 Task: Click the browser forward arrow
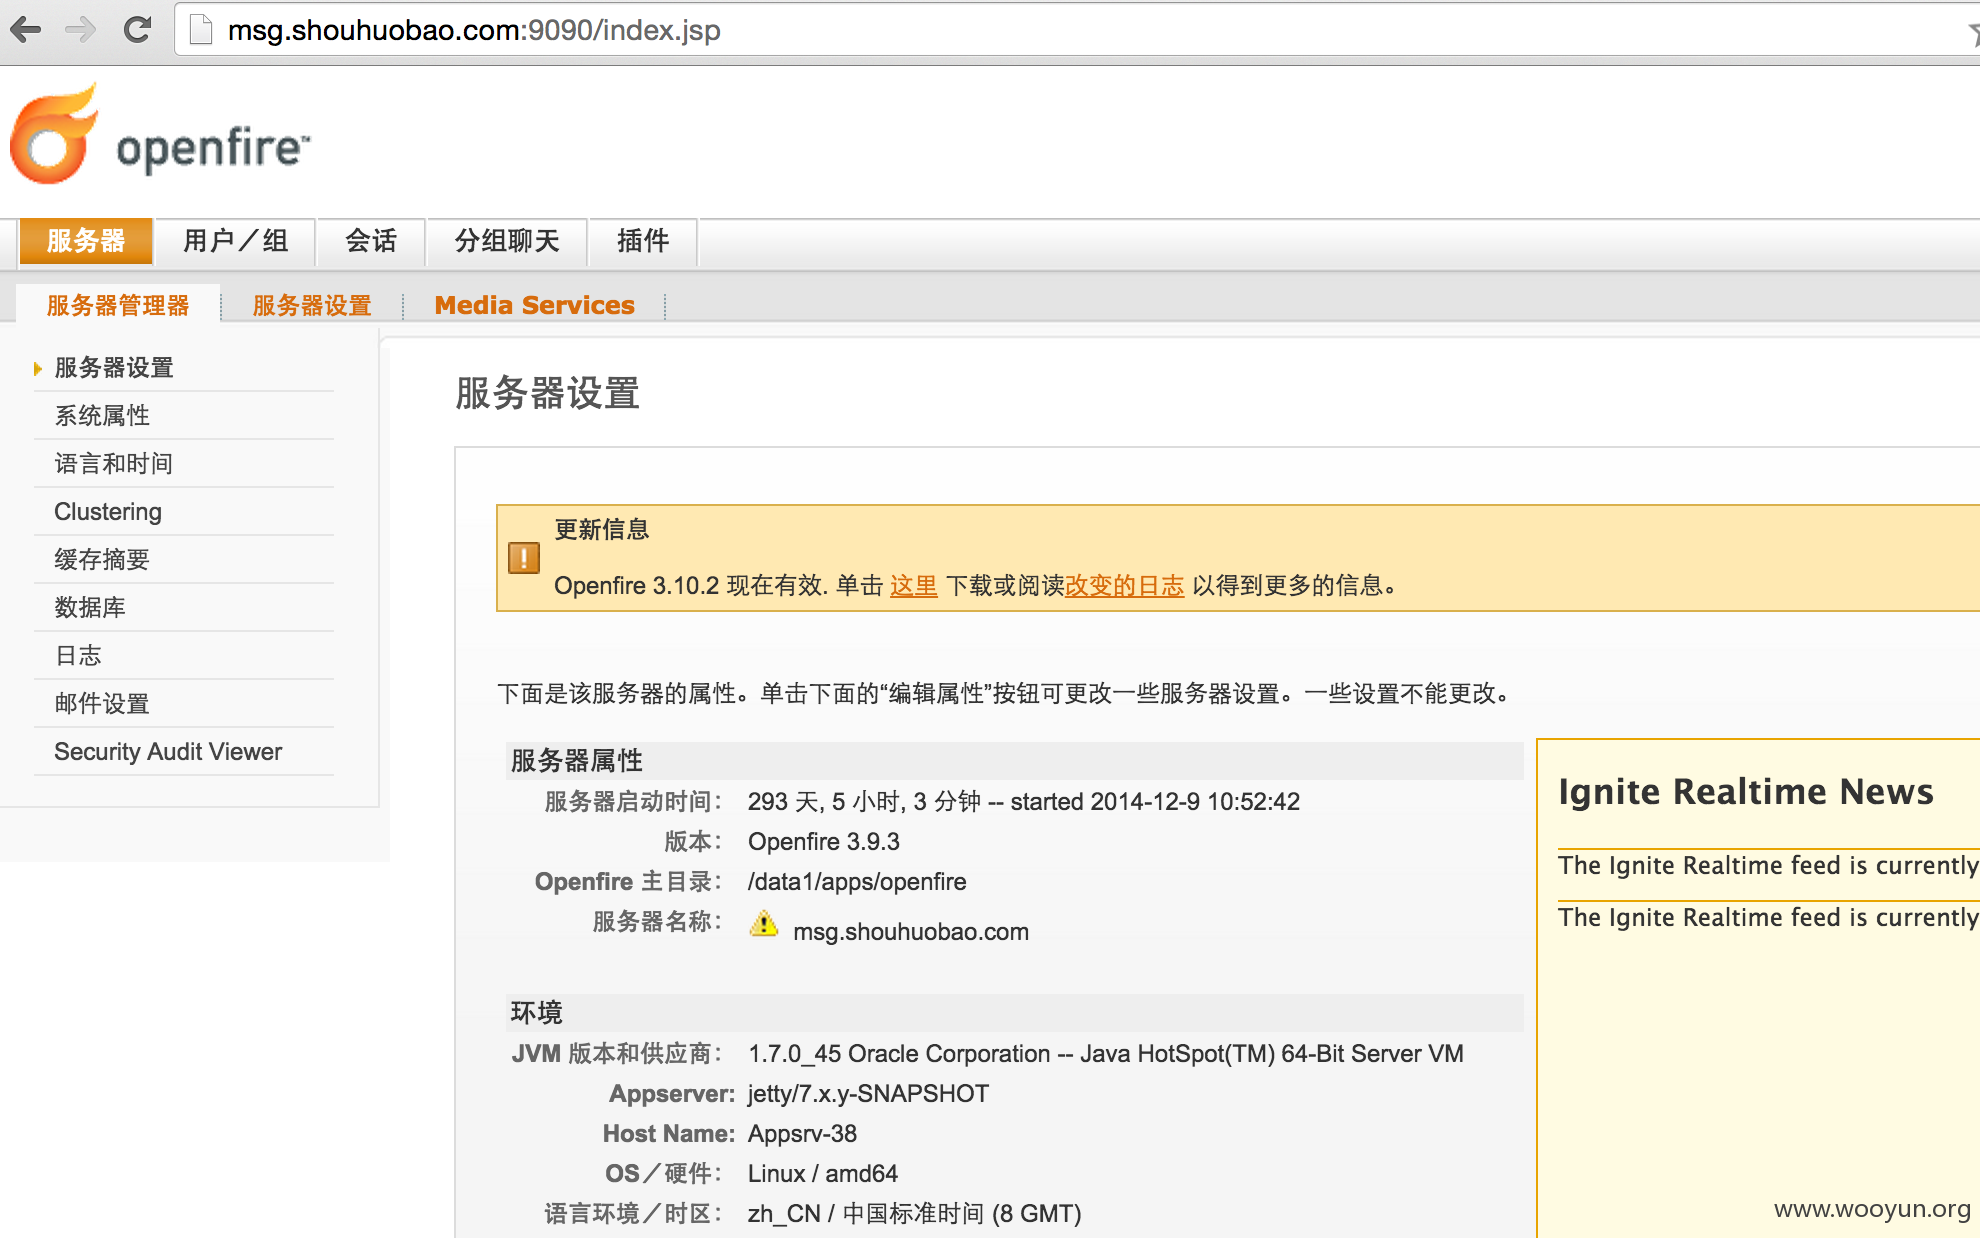80,30
